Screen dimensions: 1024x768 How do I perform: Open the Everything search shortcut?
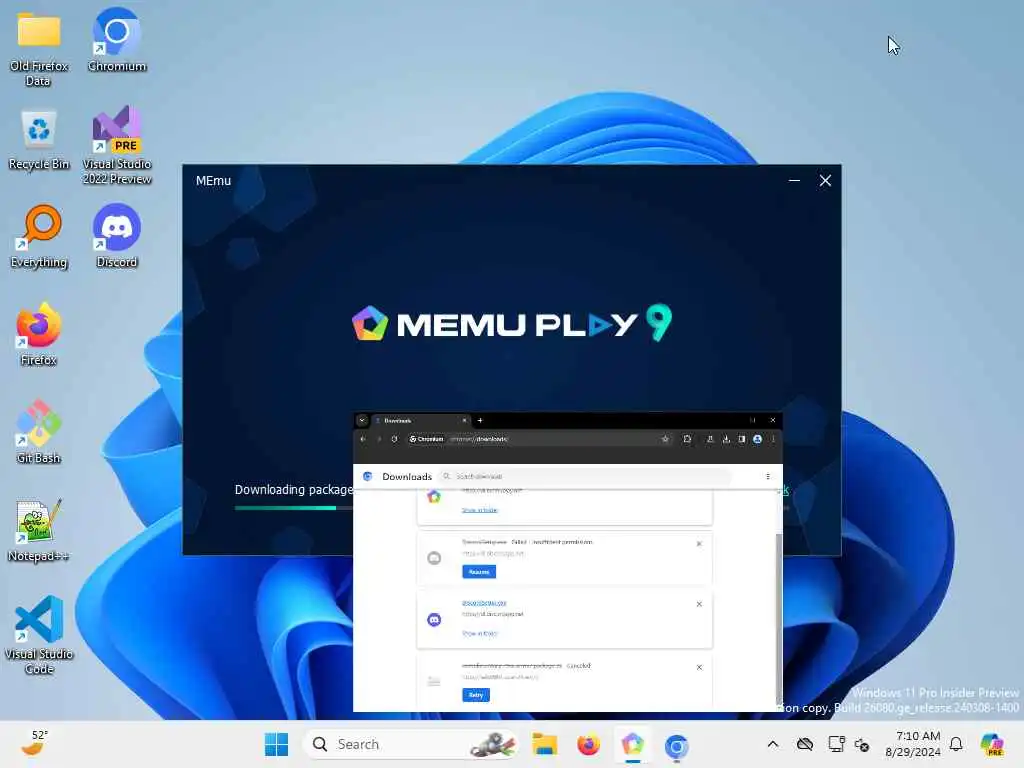pos(39,236)
